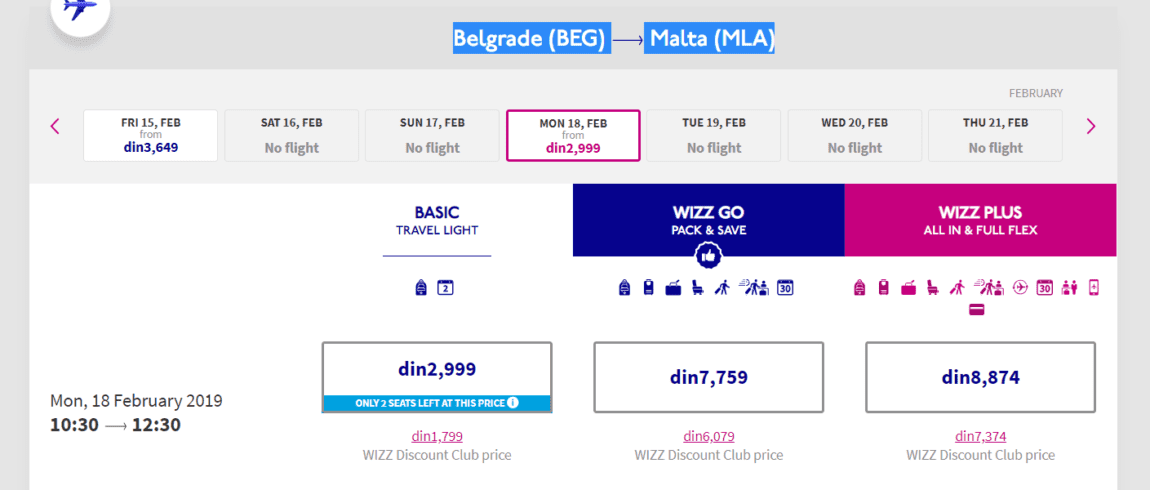Open the BASIC Travel Light tab
Viewport: 1150px width, 490px height.
coord(437,220)
